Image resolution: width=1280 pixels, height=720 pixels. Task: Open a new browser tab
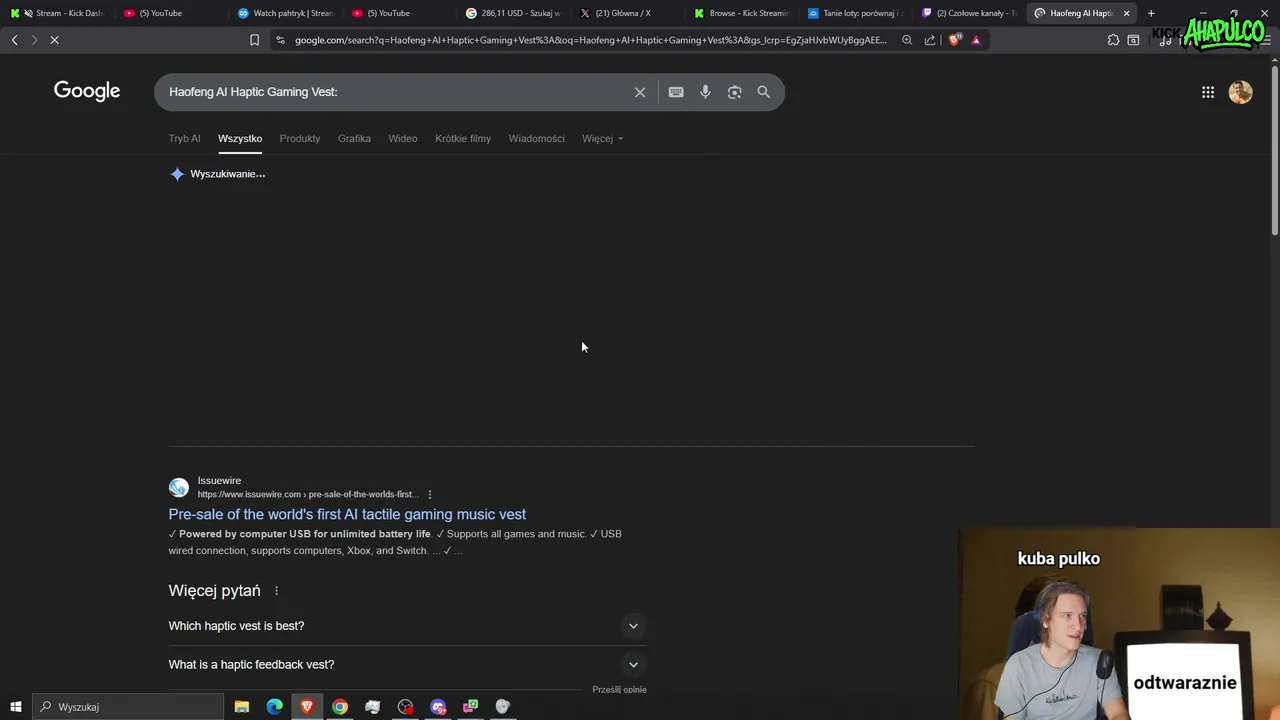1151,13
